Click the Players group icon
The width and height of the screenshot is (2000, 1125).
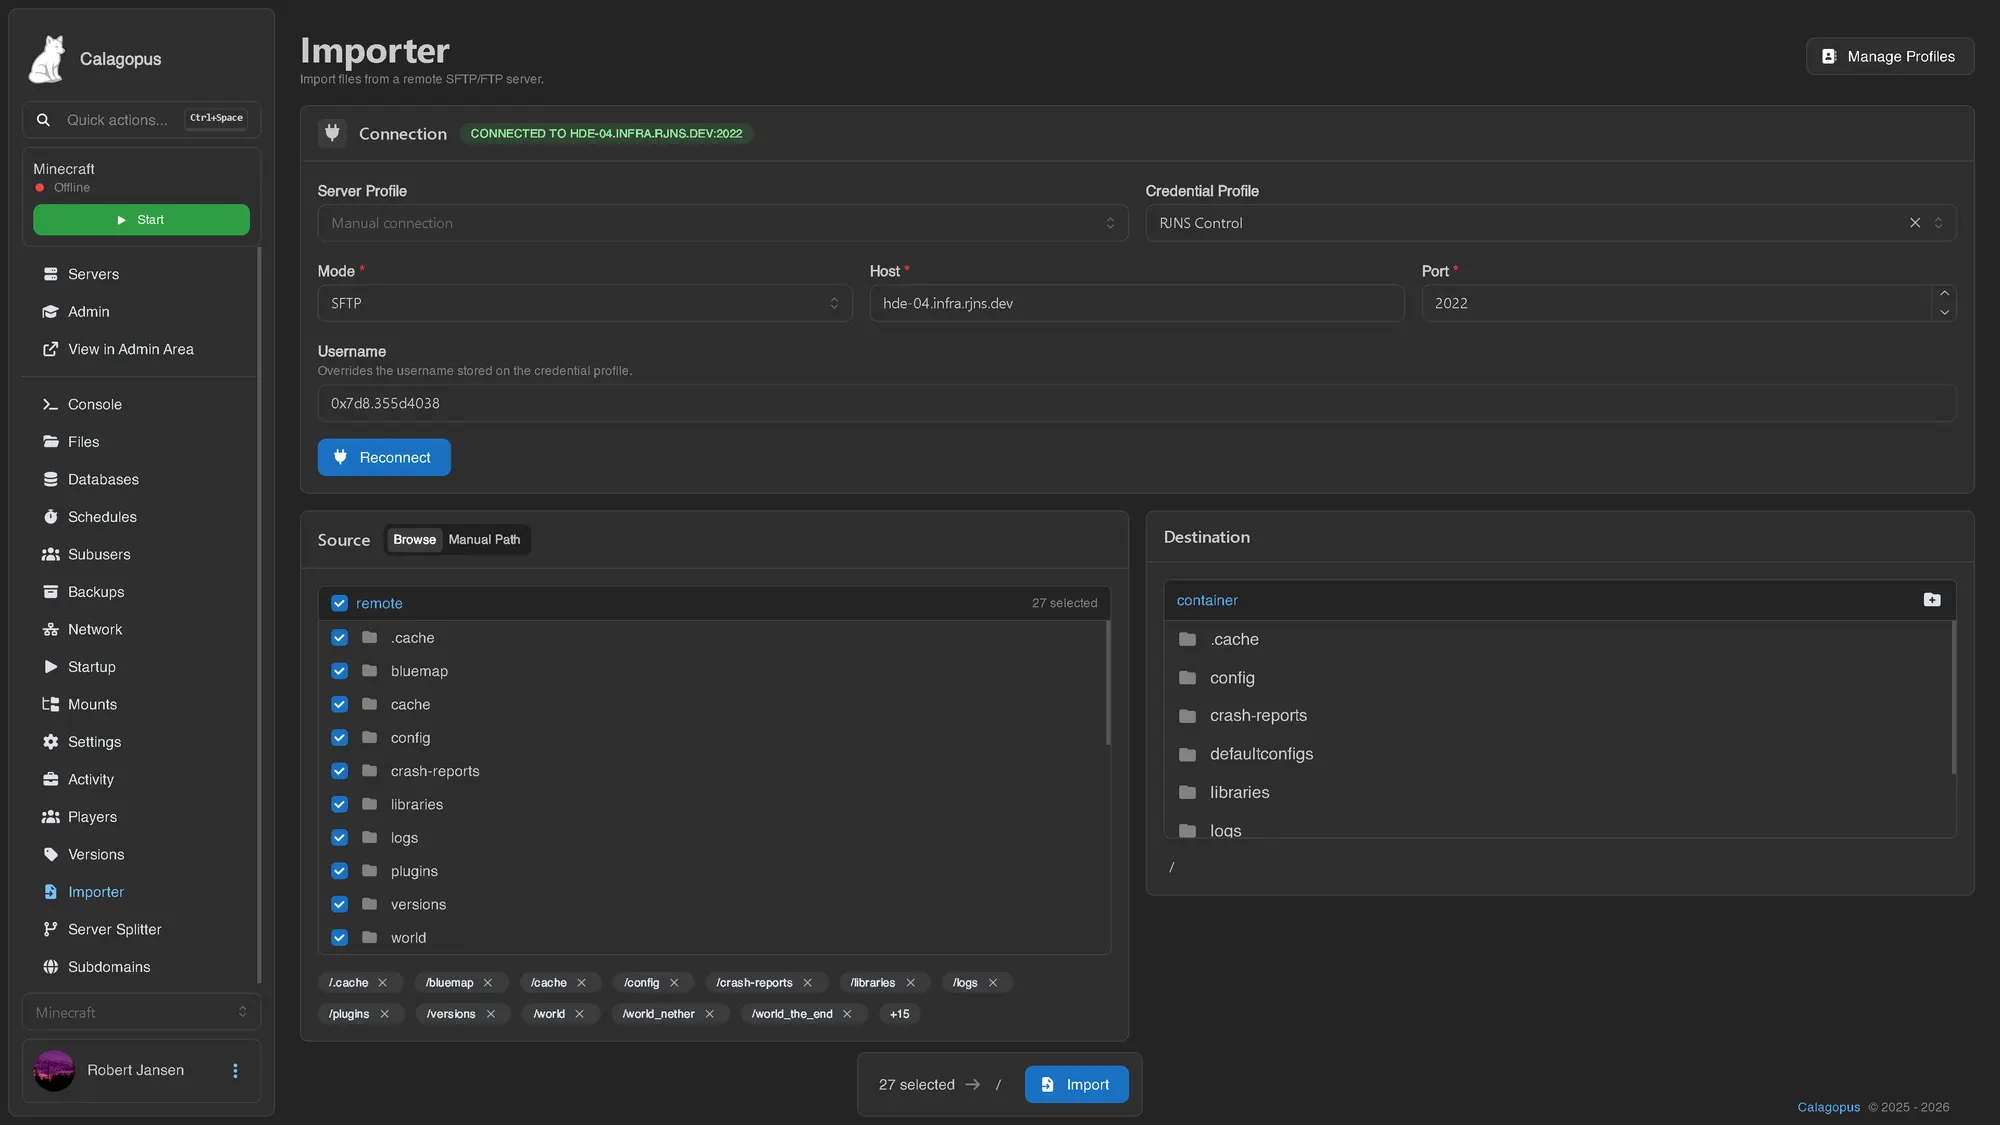50,817
